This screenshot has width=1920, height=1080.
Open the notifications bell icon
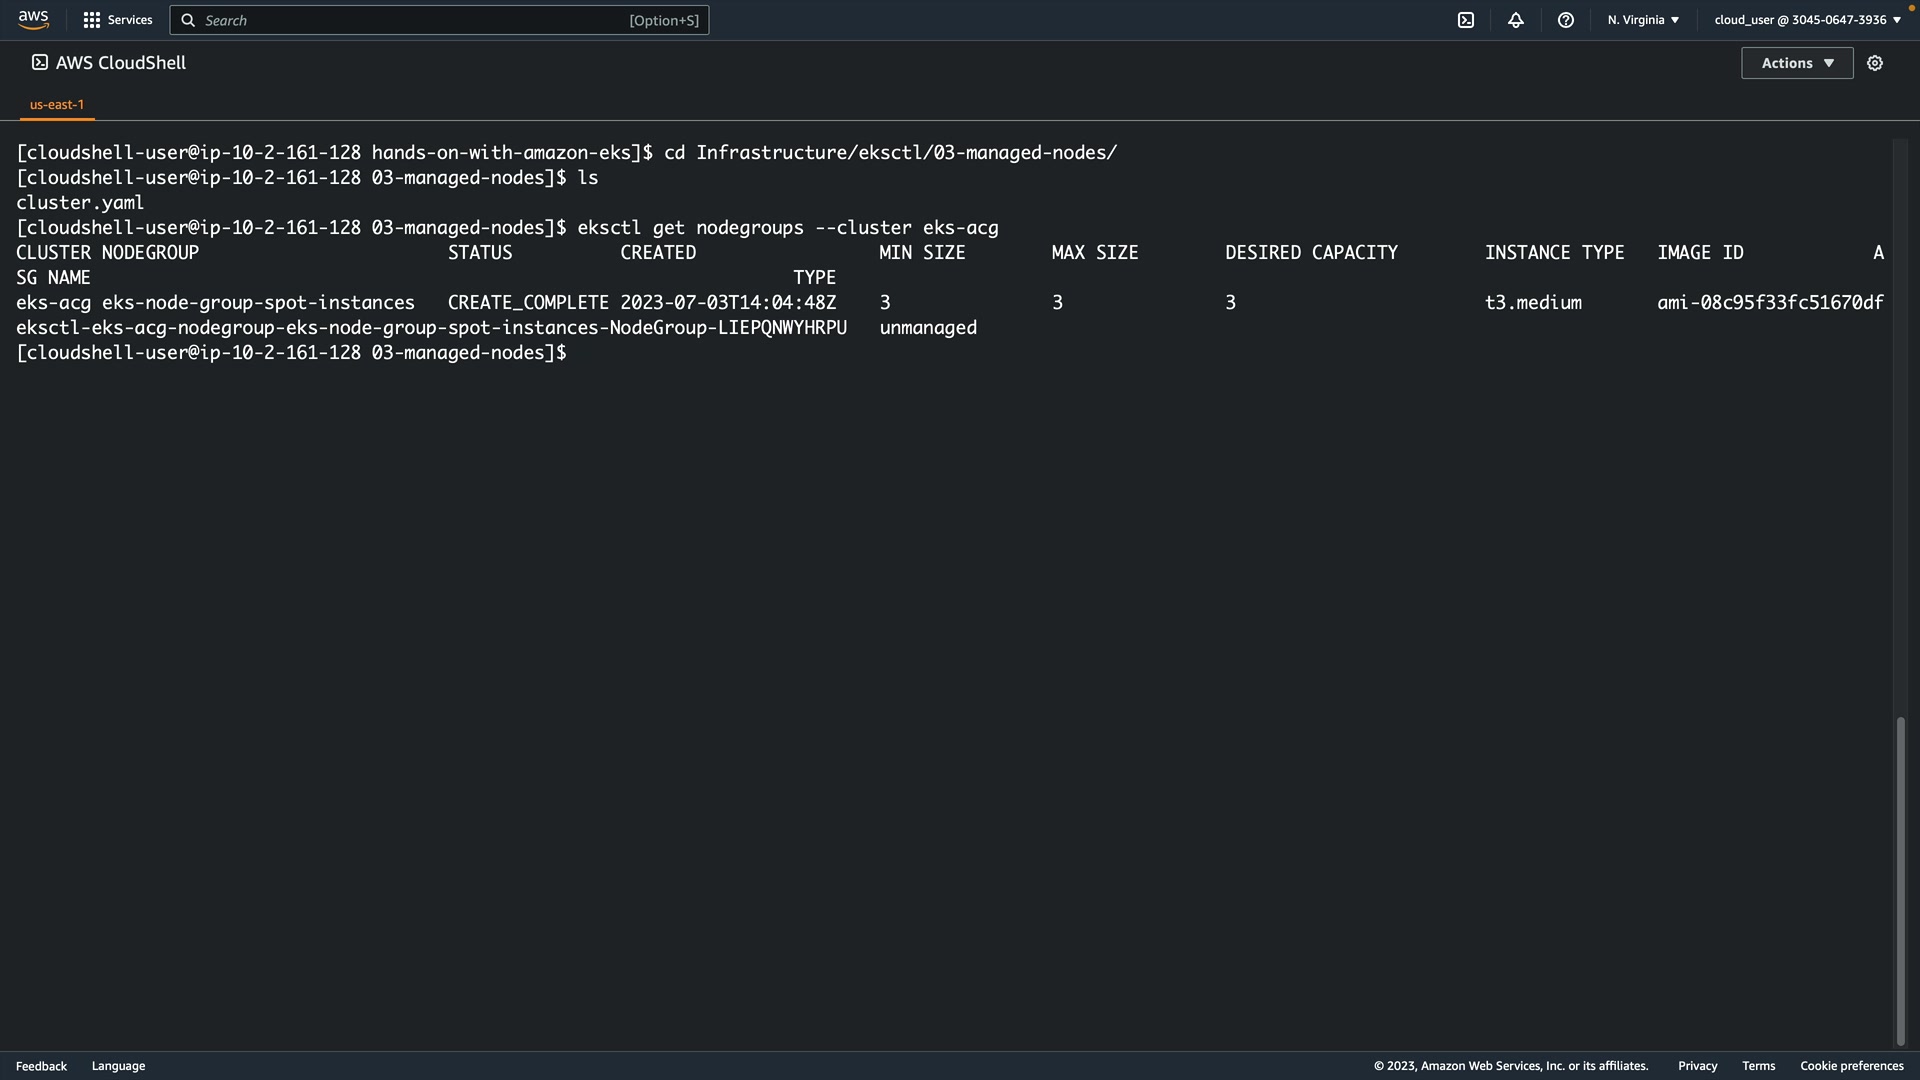1515,20
